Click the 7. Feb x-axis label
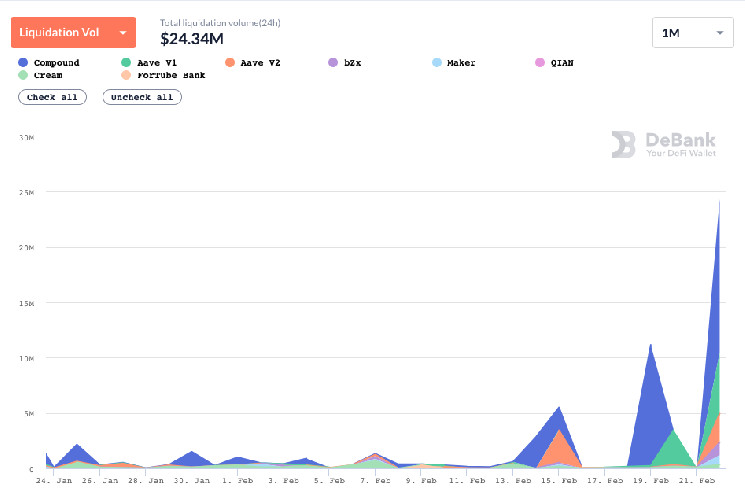The image size is (745, 494). pos(375,481)
